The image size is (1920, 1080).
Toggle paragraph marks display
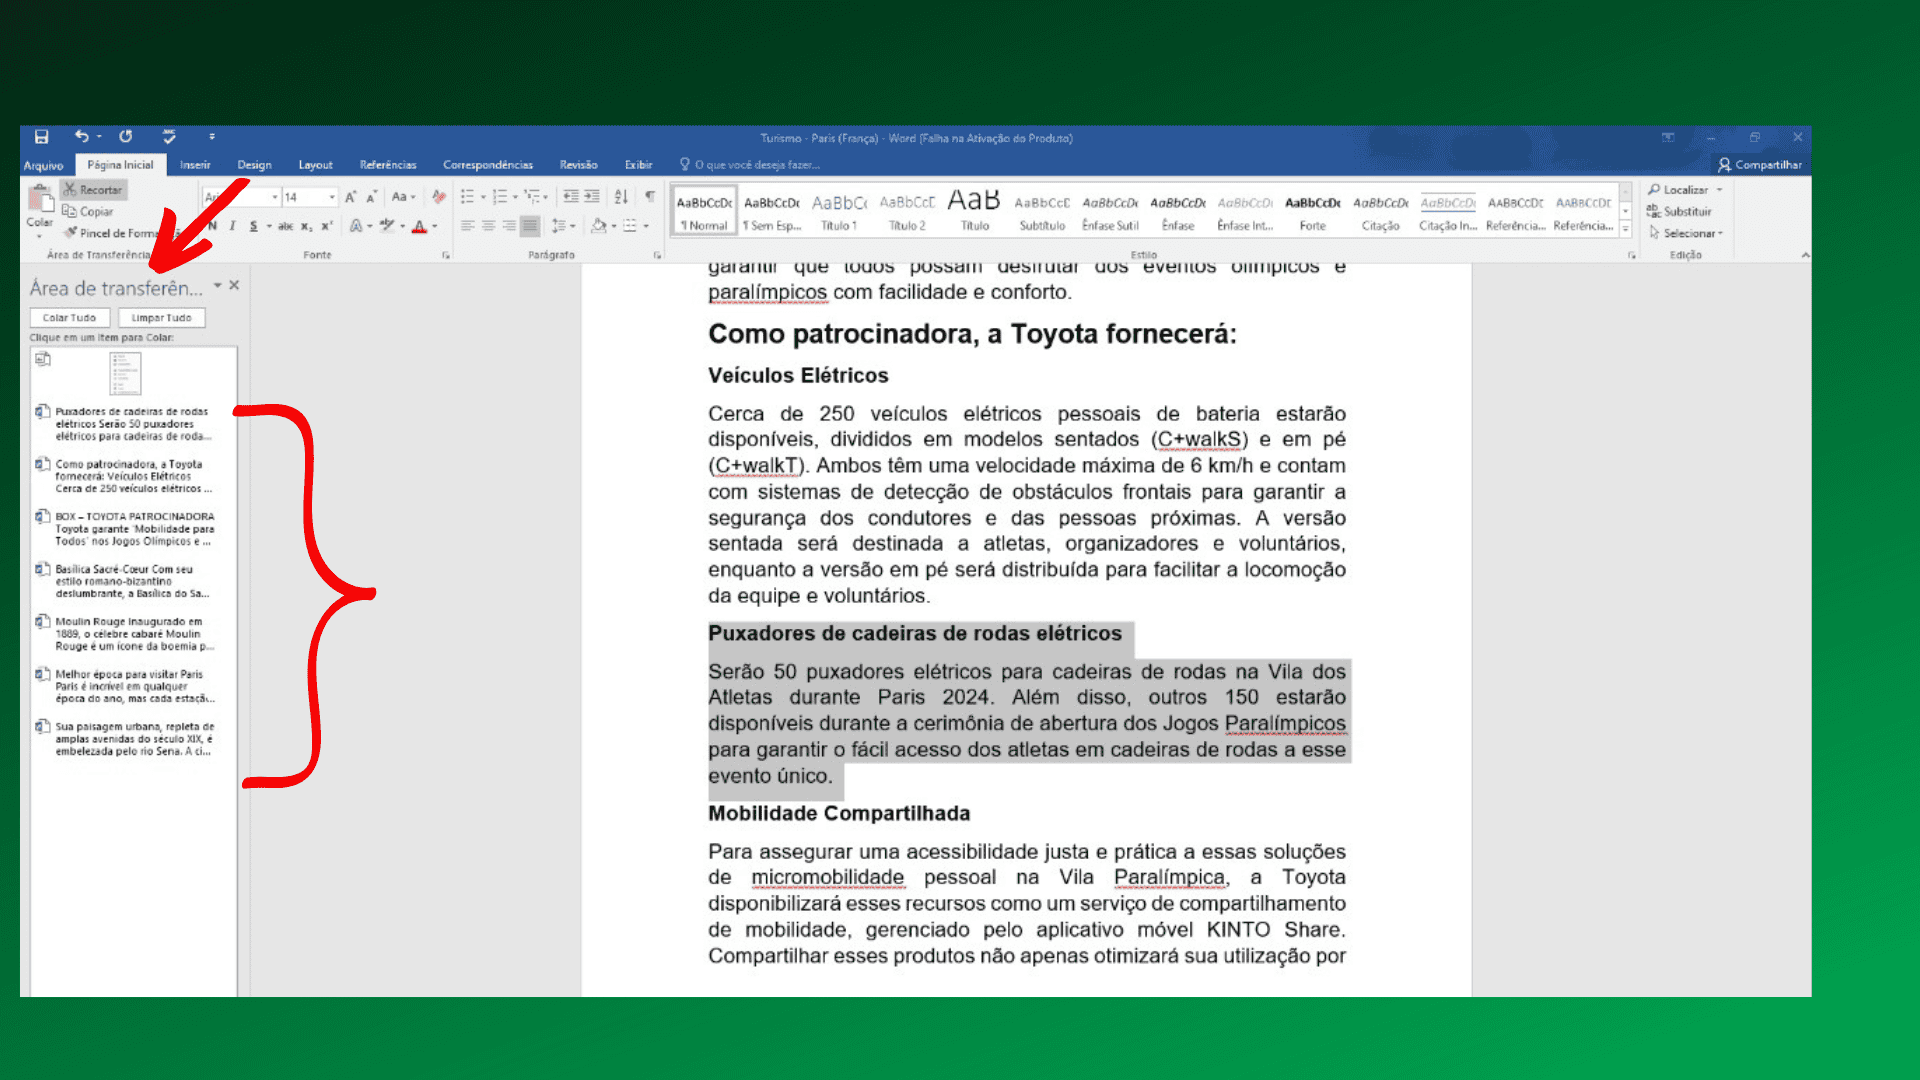tap(651, 196)
